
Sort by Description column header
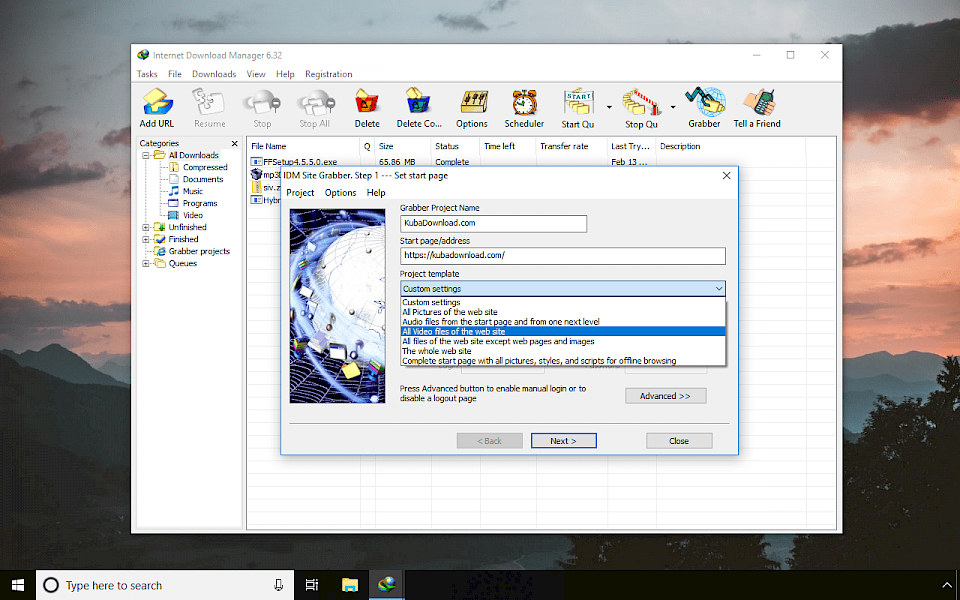(730, 146)
